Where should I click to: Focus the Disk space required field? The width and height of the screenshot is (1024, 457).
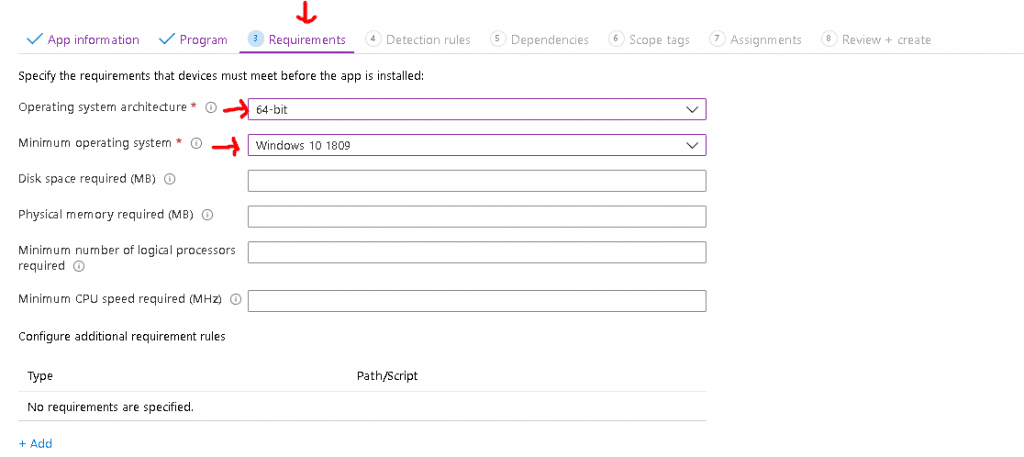[x=477, y=181]
